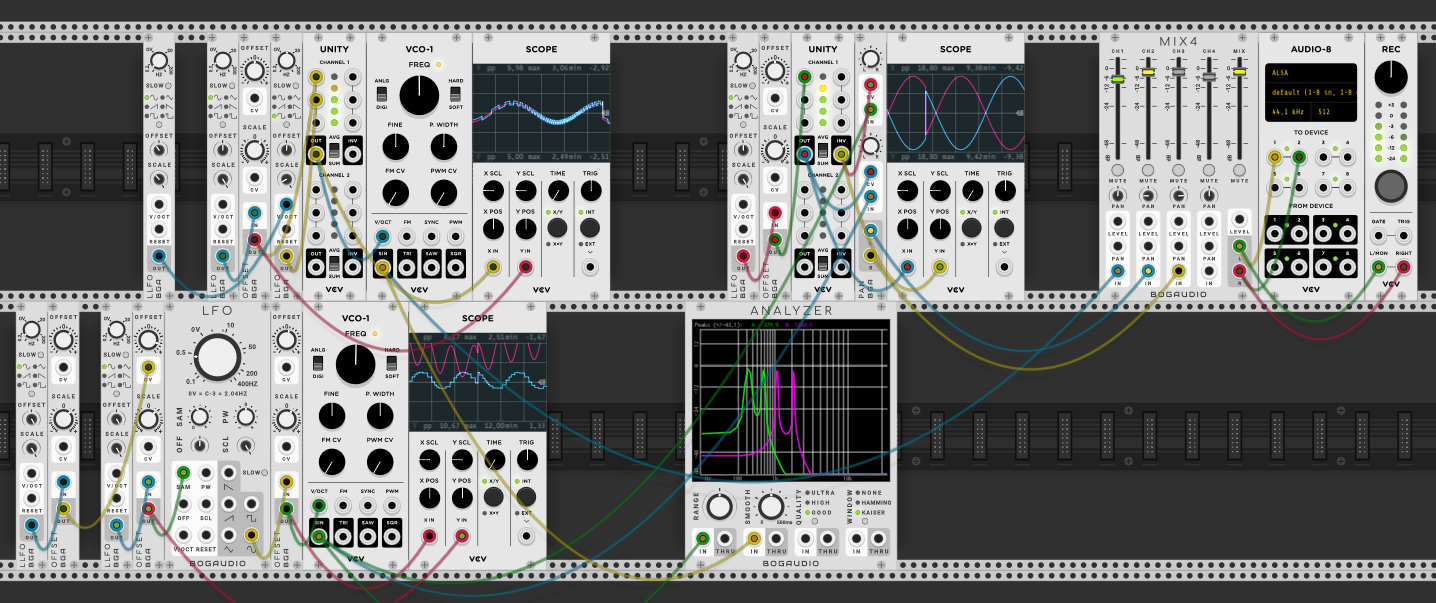Click the REC module L/MON input jack
Screen dimensions: 1436x603
[x=1379, y=267]
